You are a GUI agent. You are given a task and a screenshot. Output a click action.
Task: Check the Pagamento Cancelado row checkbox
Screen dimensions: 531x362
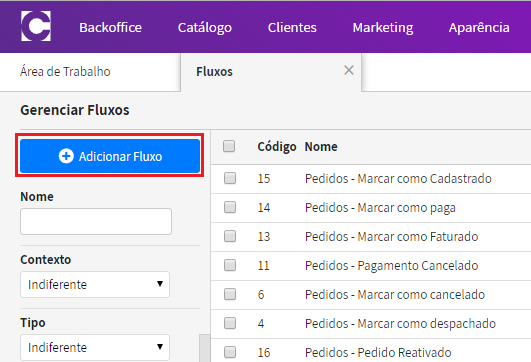point(230,265)
